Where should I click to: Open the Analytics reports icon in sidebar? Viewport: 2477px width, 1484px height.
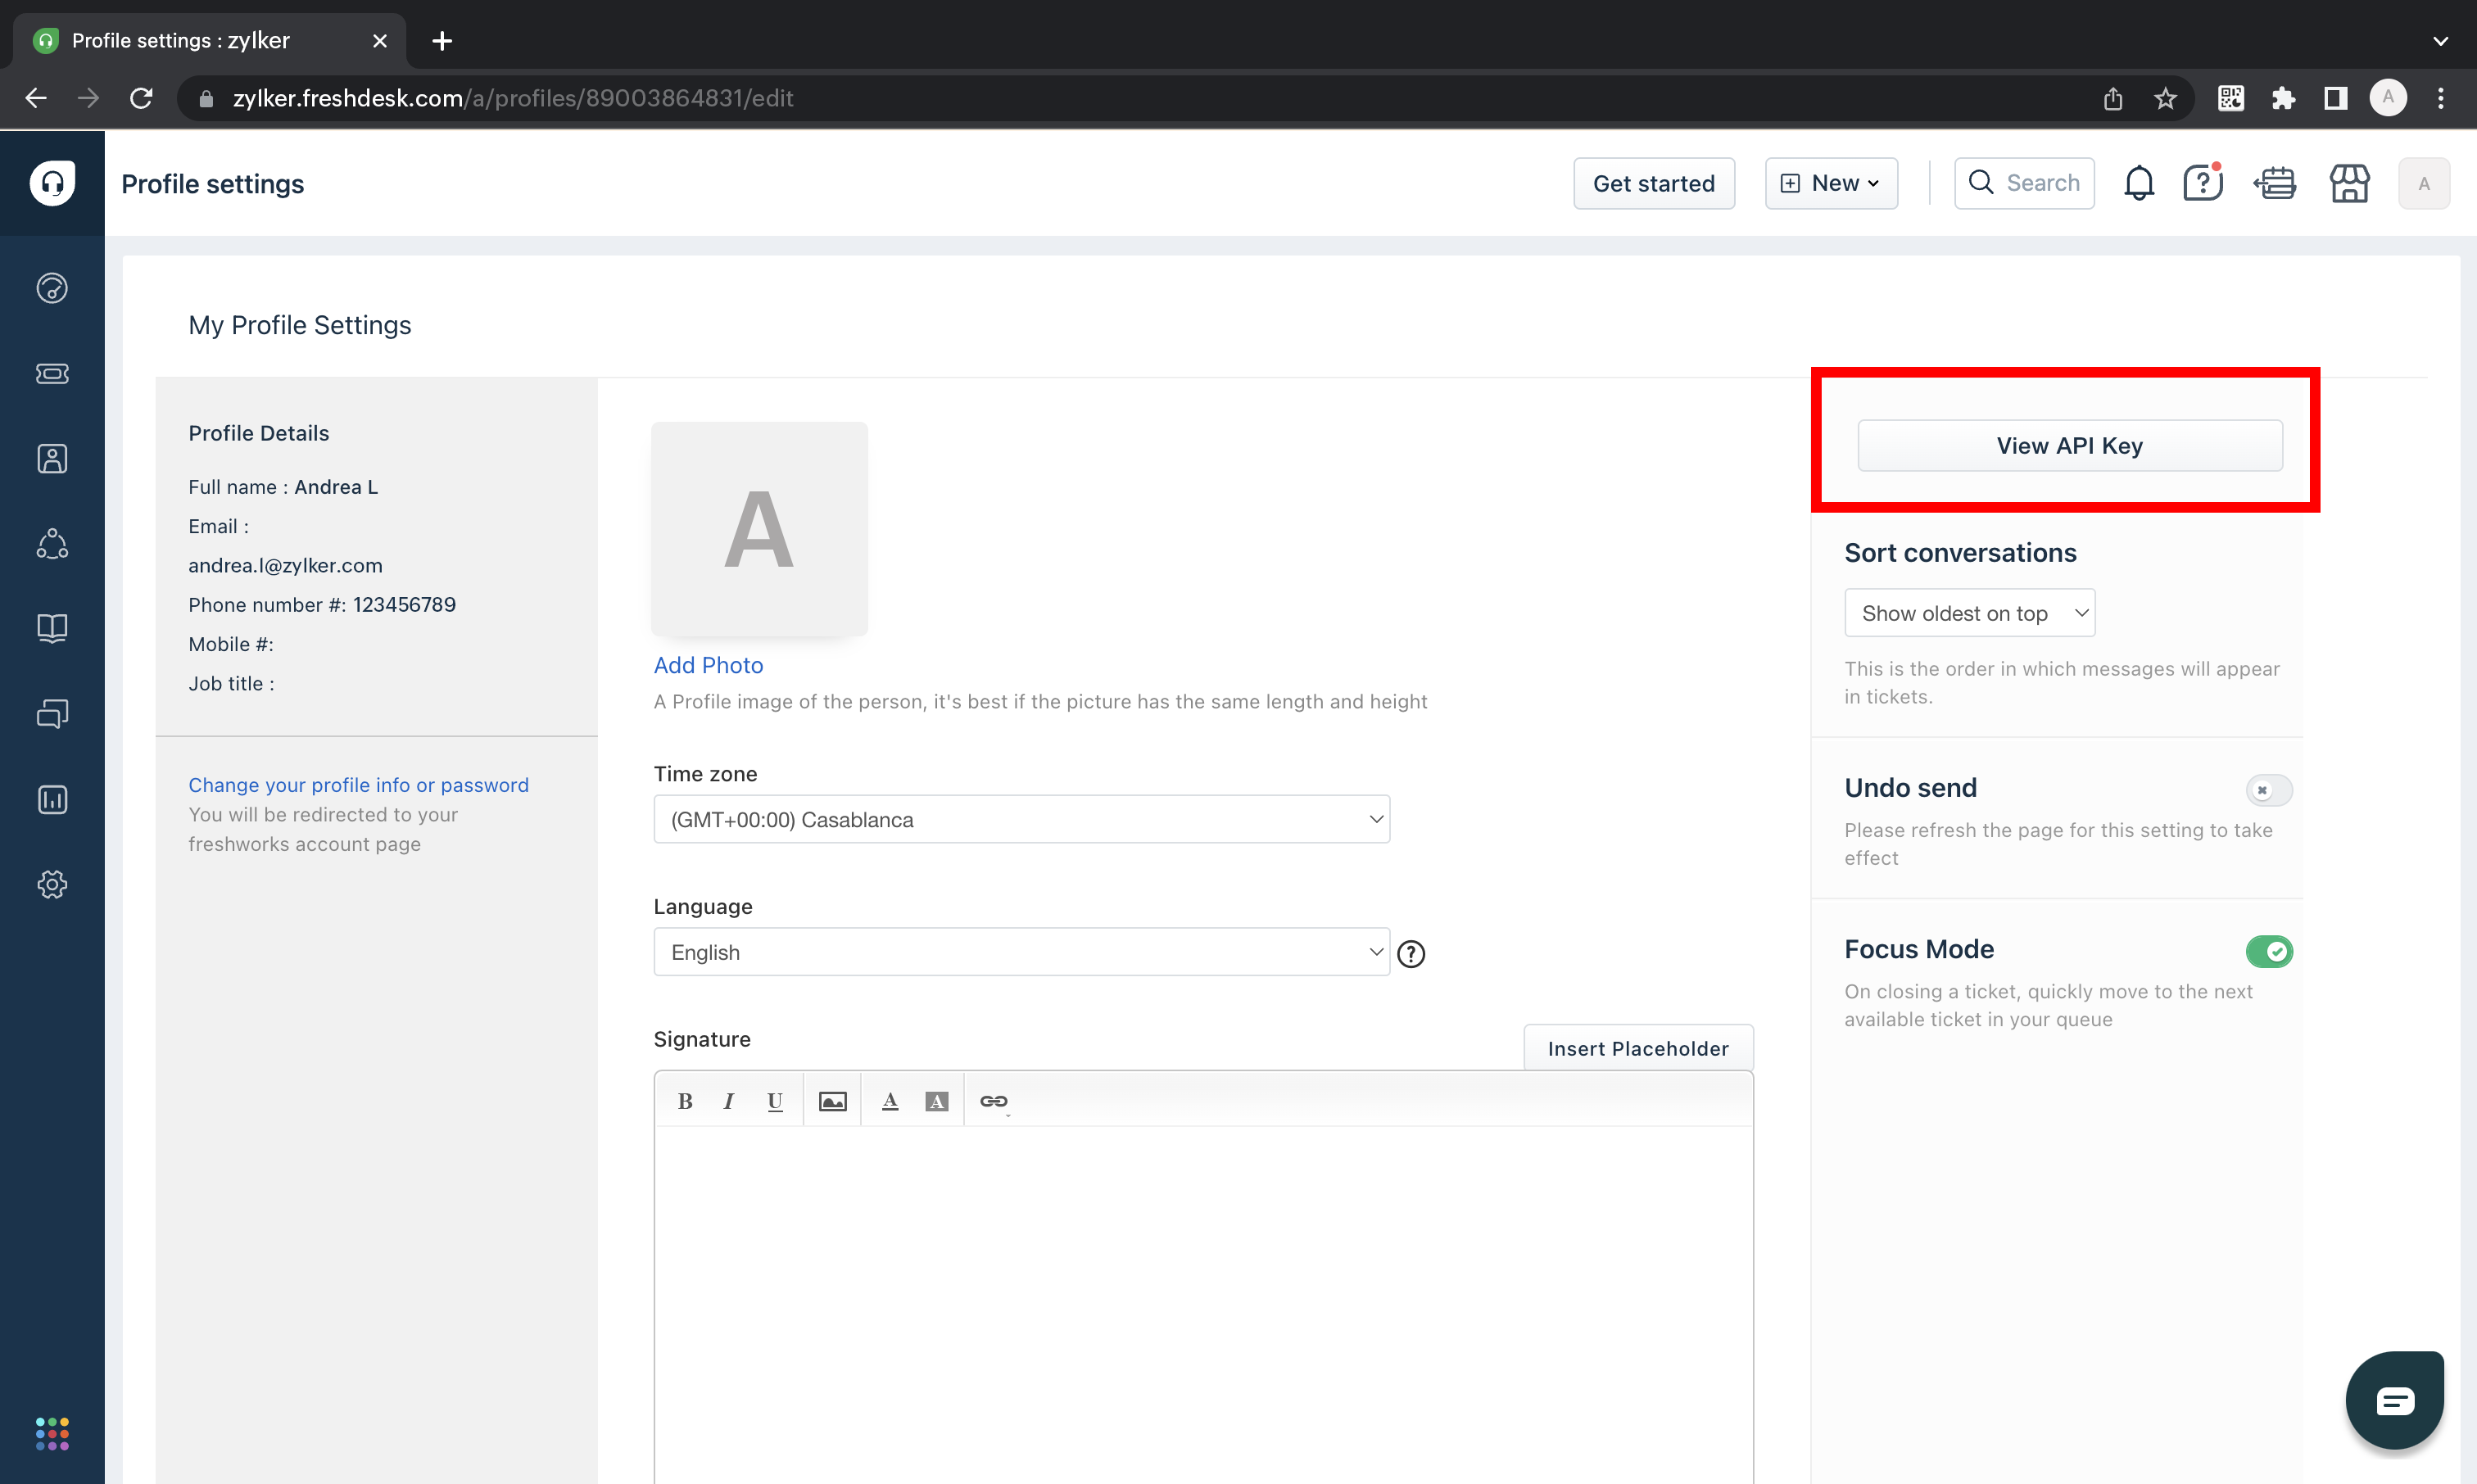(52, 799)
